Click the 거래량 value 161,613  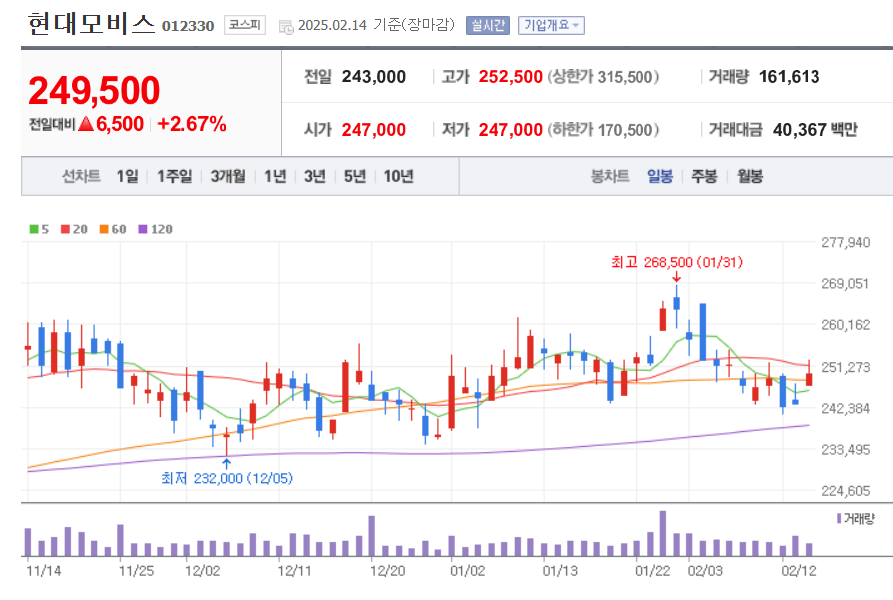pos(789,77)
